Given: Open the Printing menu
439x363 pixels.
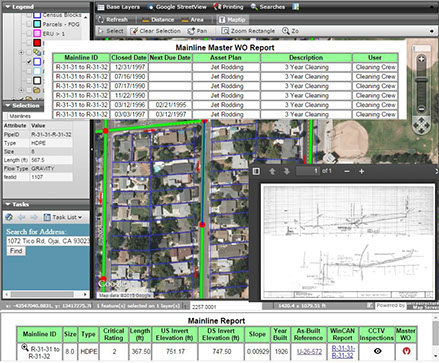Looking at the screenshot, I should coord(228,7).
